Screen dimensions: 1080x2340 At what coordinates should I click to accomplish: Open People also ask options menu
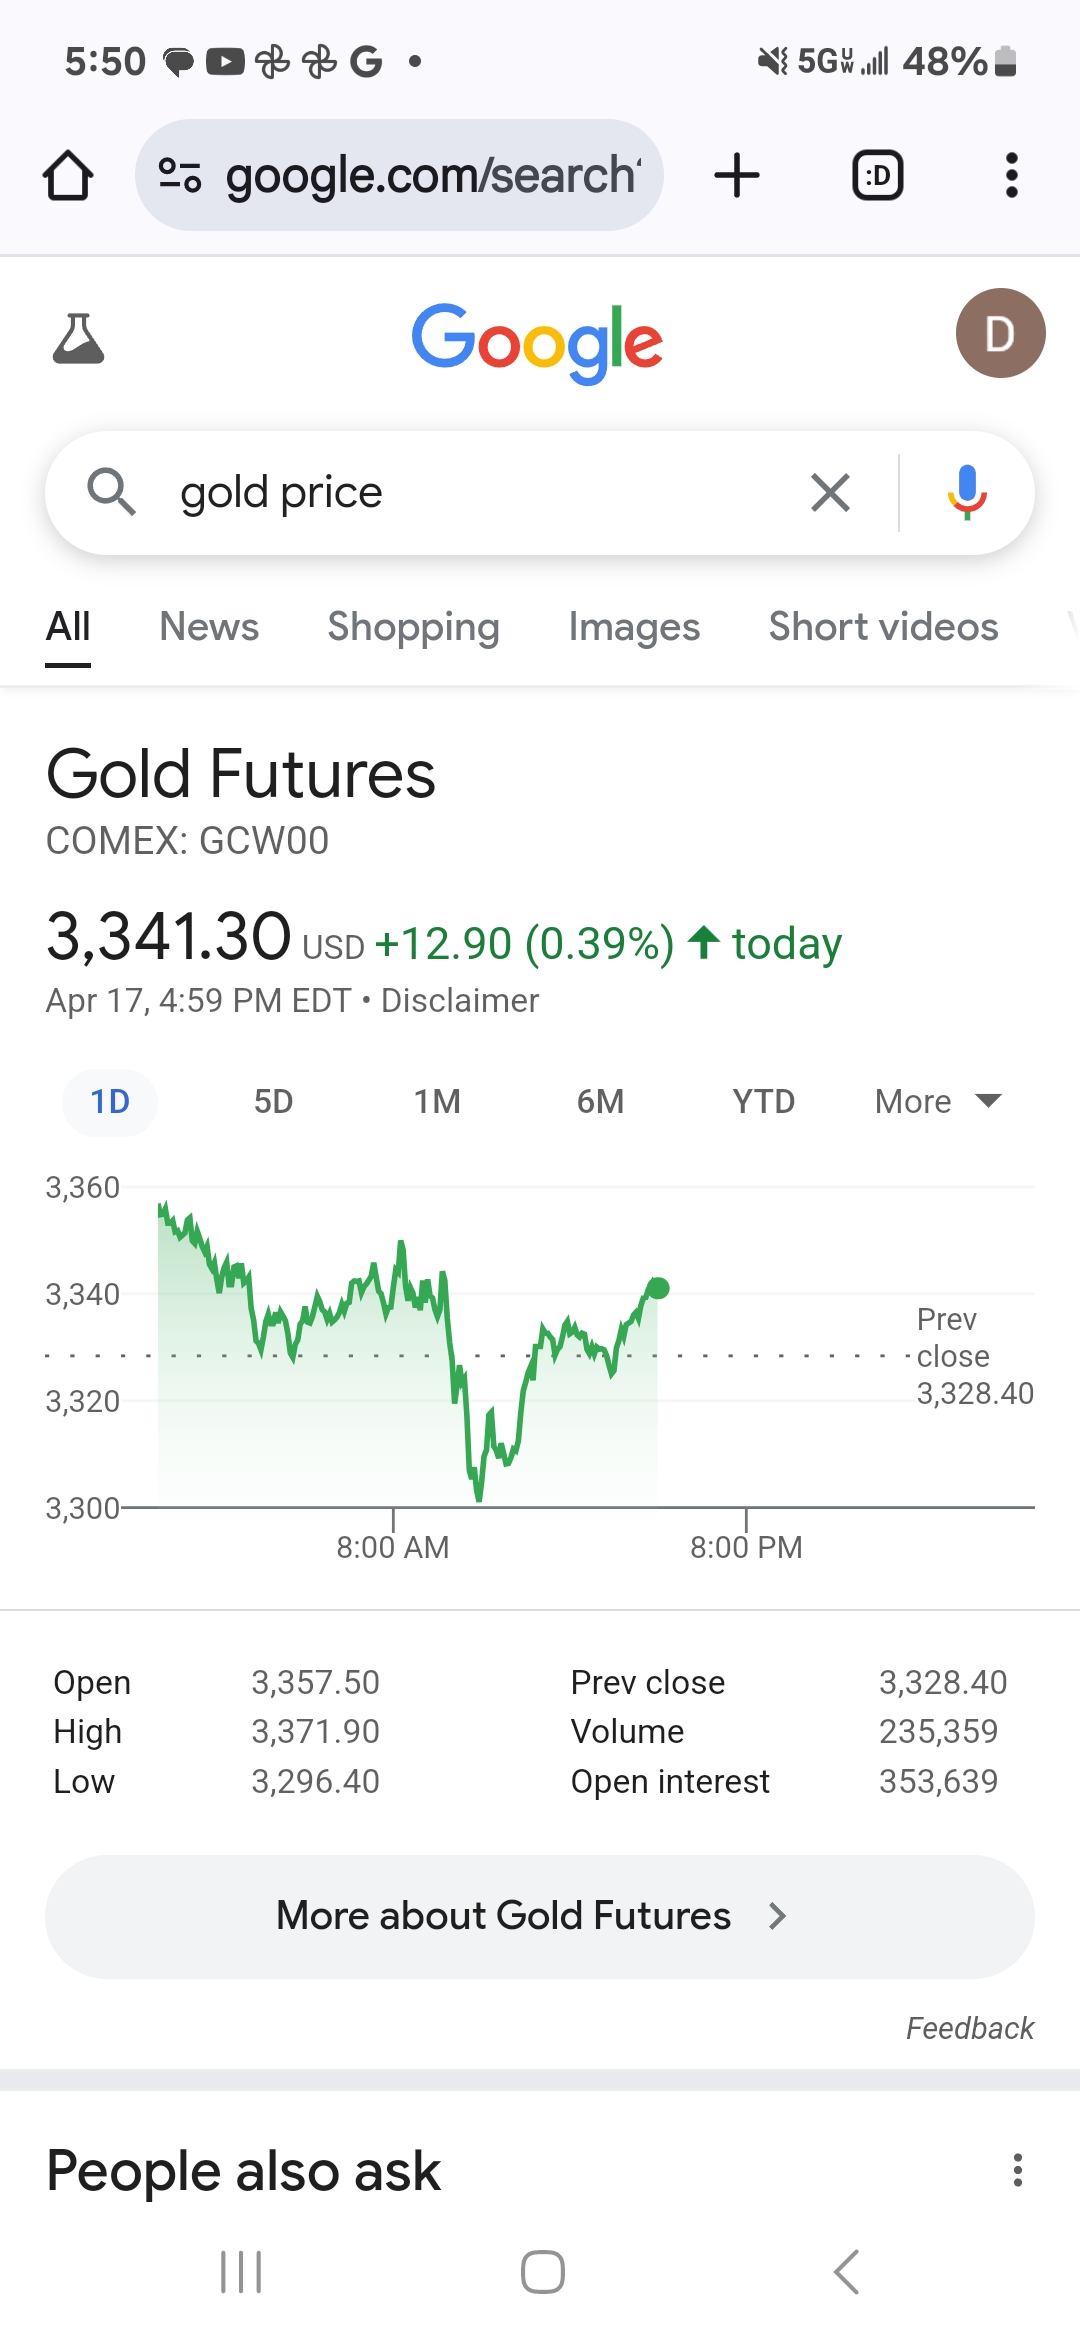pos(1018,2170)
